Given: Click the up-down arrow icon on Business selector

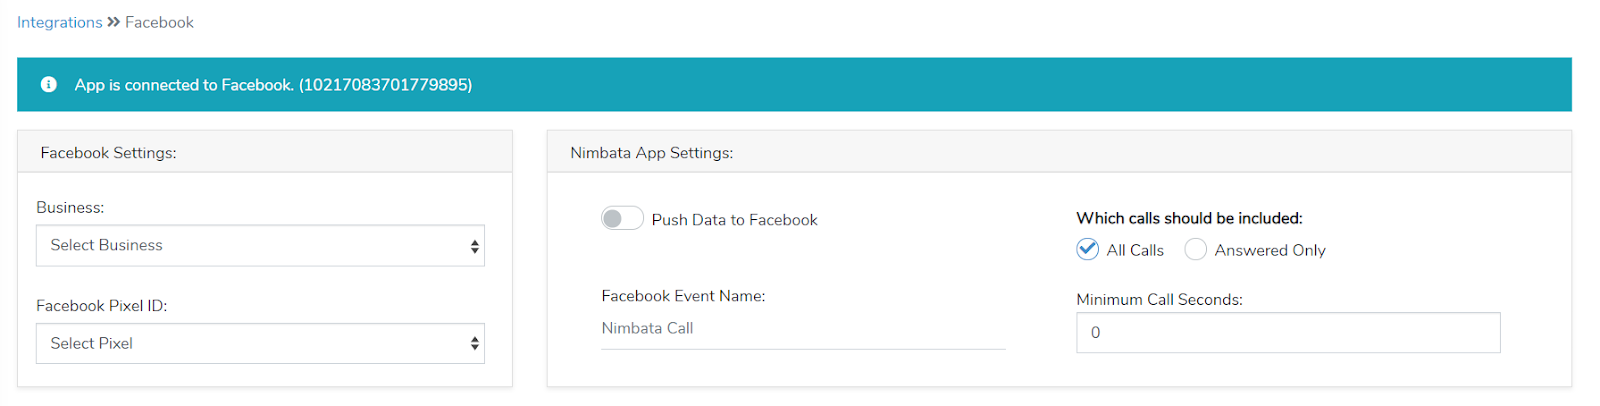Looking at the screenshot, I should click(474, 247).
